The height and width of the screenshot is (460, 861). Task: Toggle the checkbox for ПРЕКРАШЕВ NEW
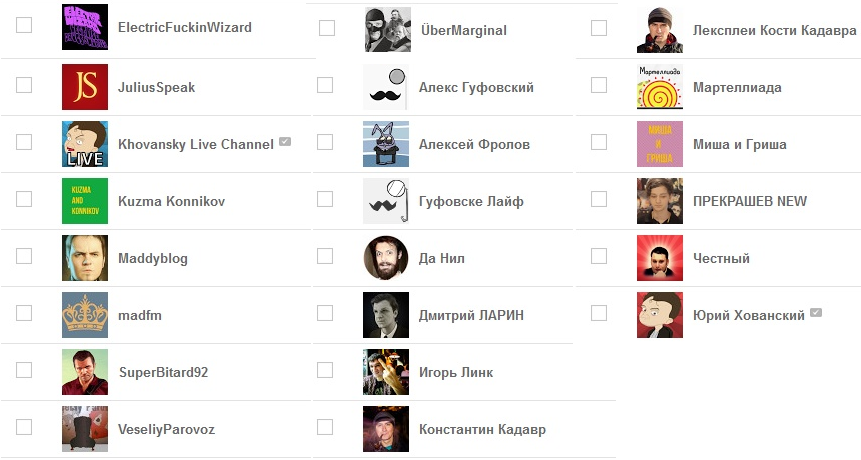tap(599, 199)
